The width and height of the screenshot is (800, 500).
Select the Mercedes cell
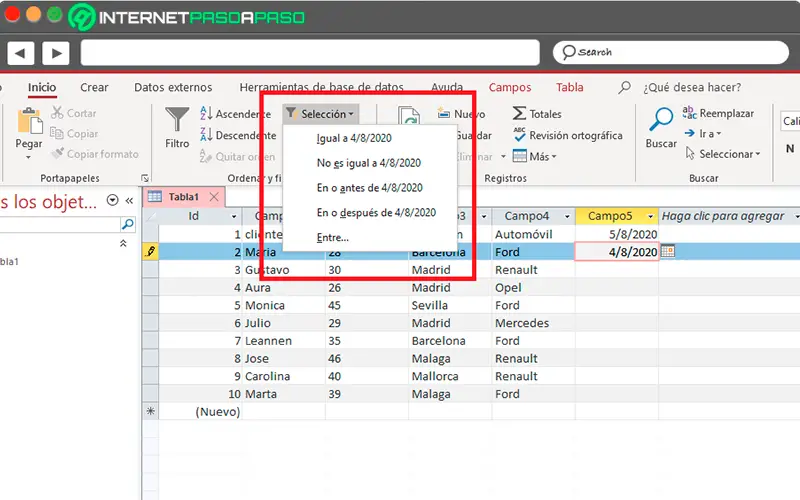coord(533,323)
